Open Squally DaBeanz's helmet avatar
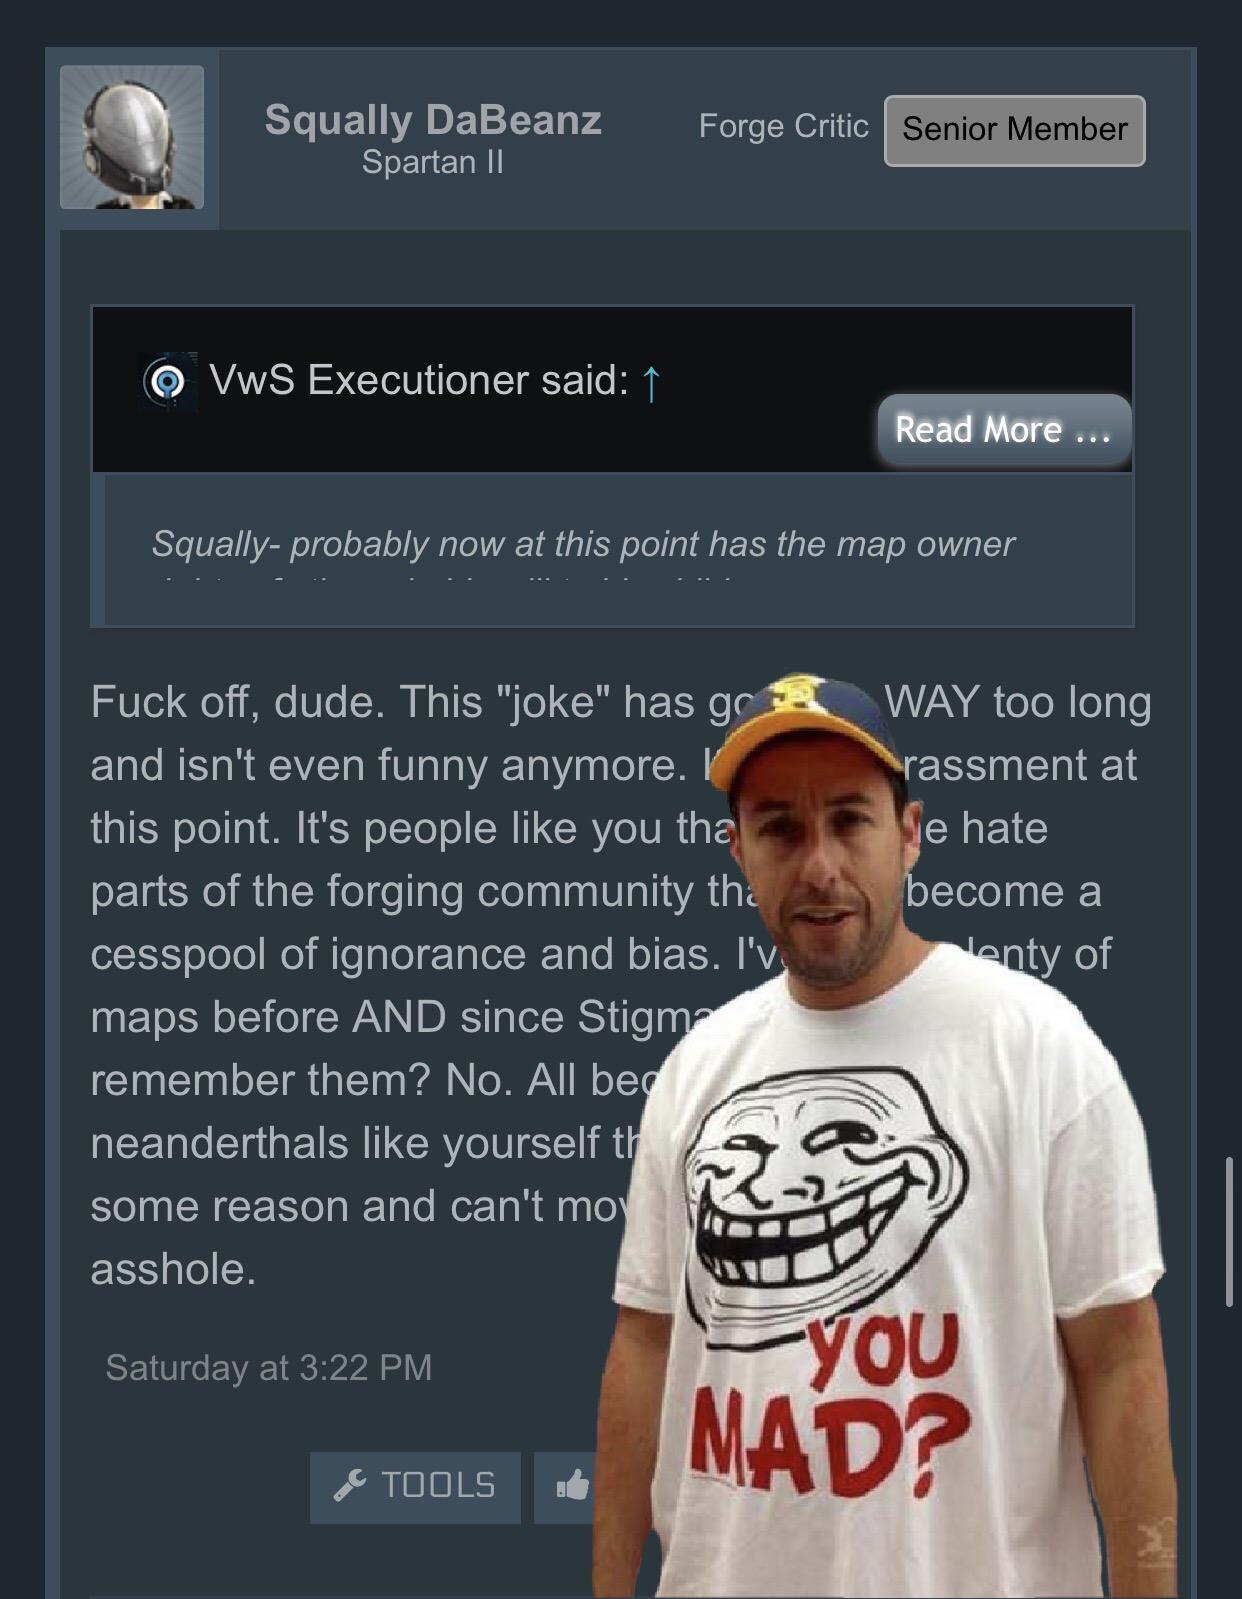Screen dimensions: 1242x1599 (132, 137)
